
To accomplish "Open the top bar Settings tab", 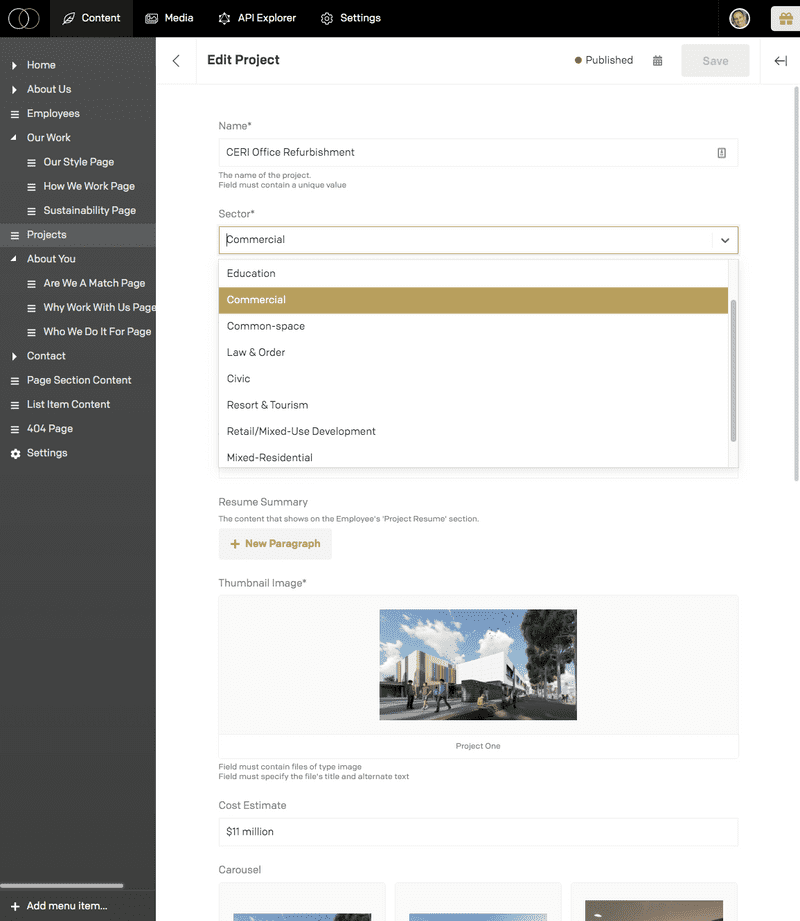I will [351, 18].
